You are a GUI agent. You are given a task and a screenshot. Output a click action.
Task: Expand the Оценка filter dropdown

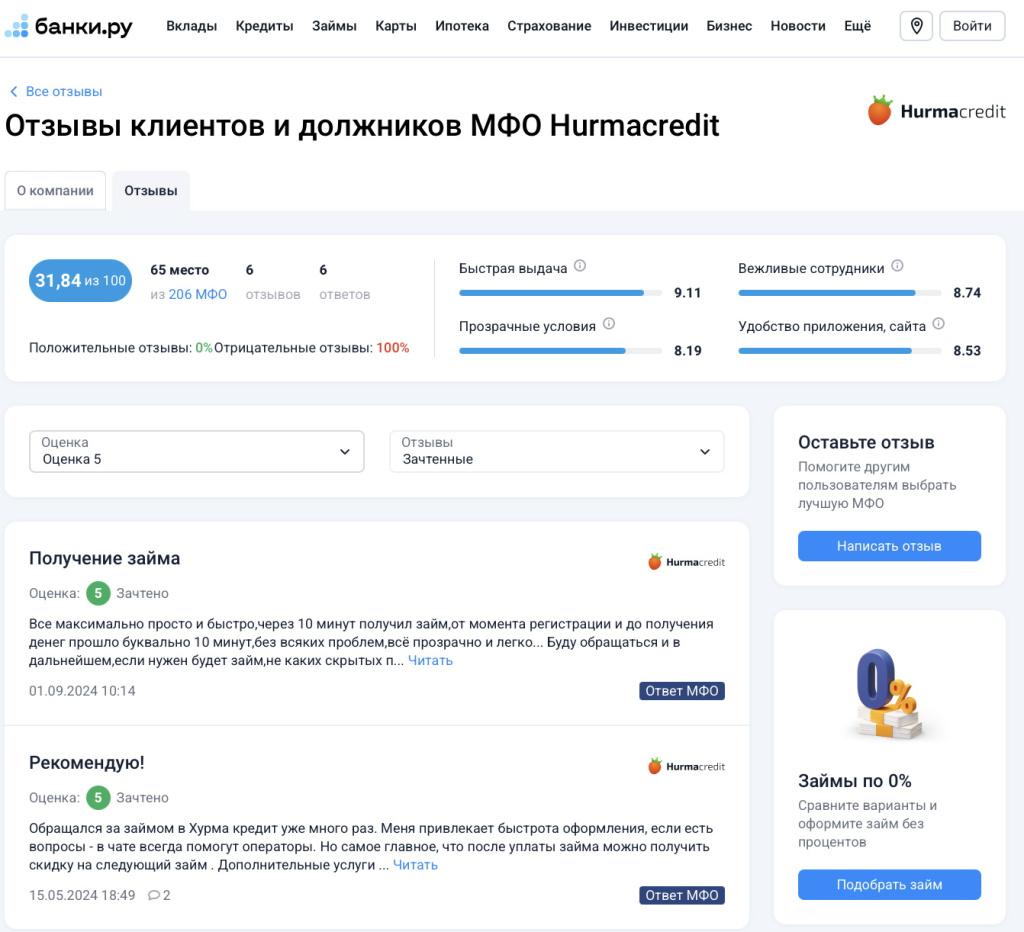pyautogui.click(x=197, y=451)
